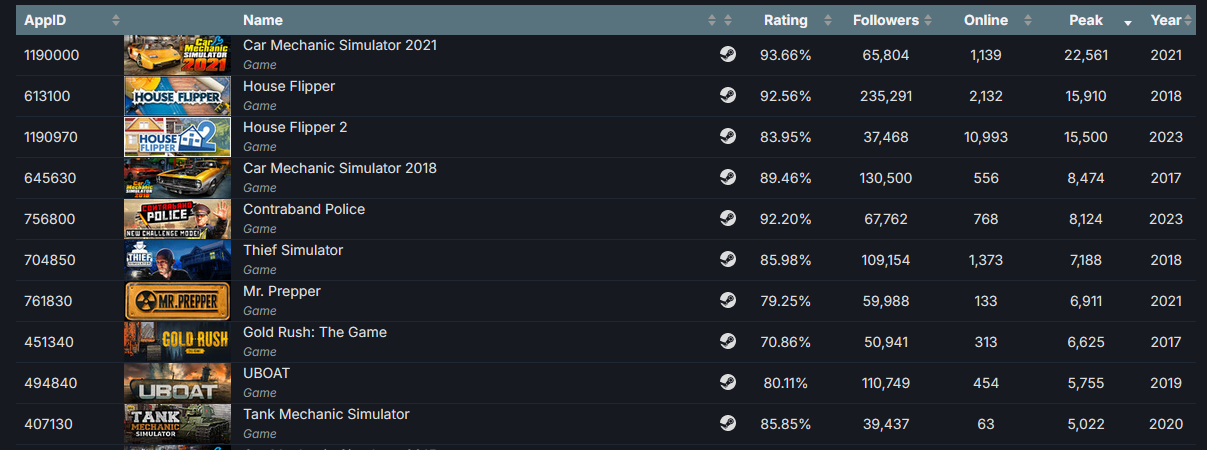This screenshot has height=450, width=1207.
Task: Click Steam icon in Contraband Police row
Action: (728, 219)
